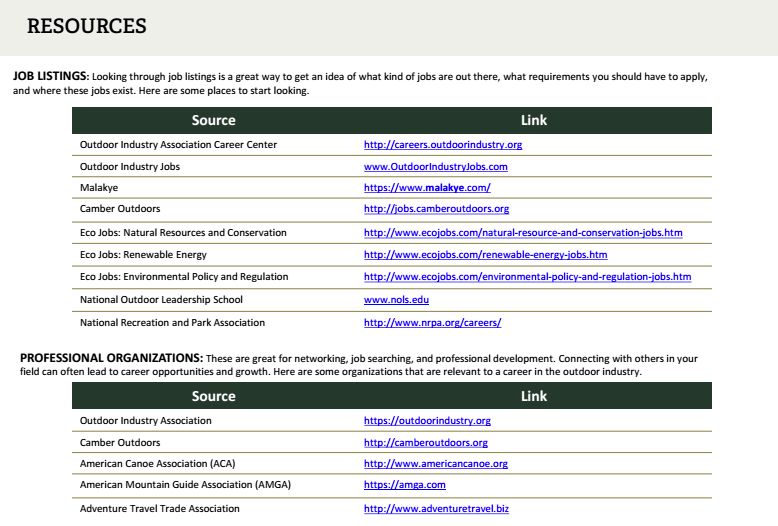Click 'National Recreation and Park Association' cell

click(x=172, y=323)
